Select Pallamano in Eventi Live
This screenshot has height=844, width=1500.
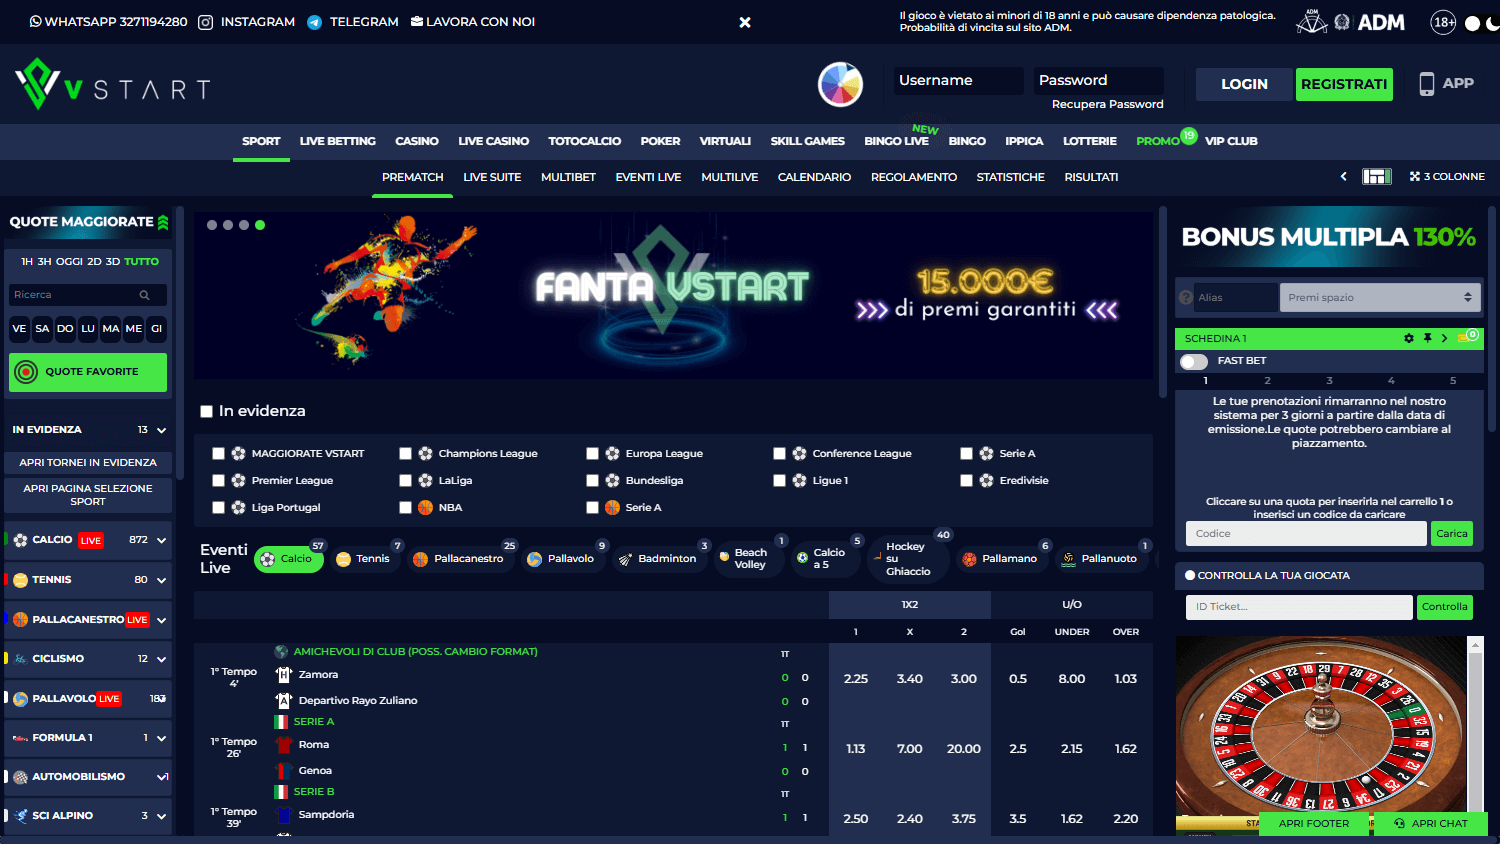click(x=1001, y=559)
